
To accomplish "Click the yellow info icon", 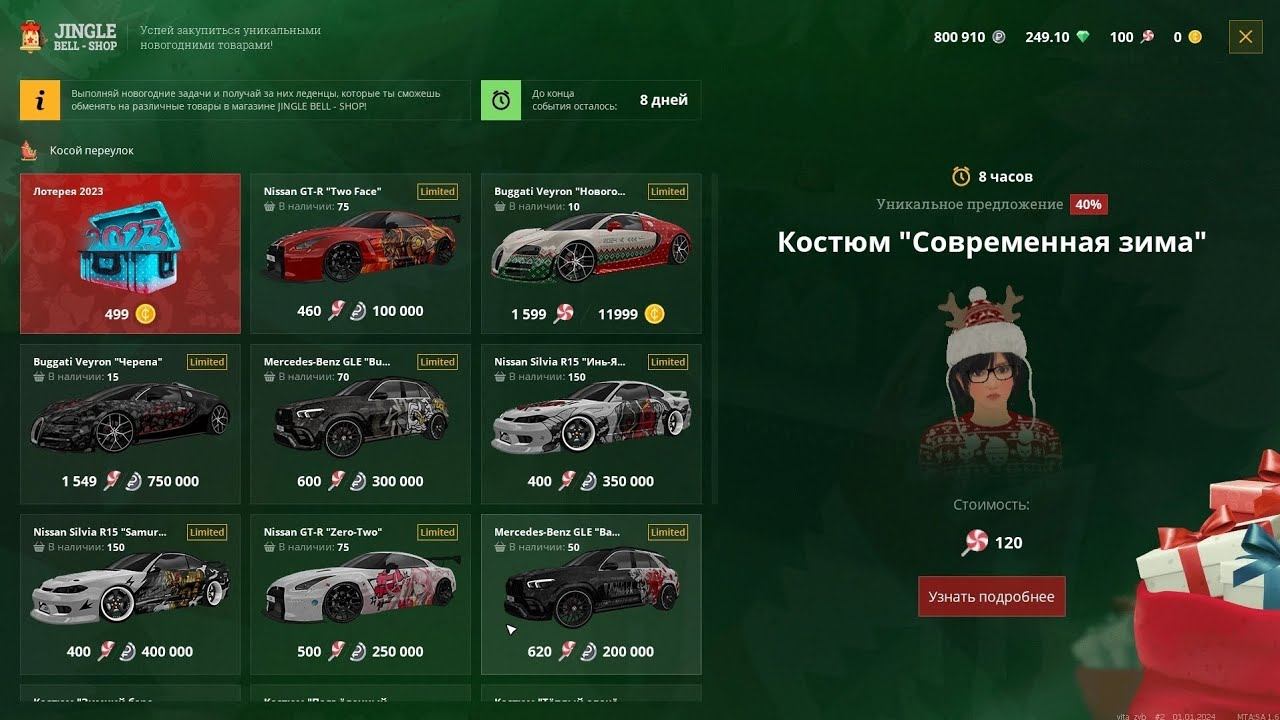I will click(40, 100).
